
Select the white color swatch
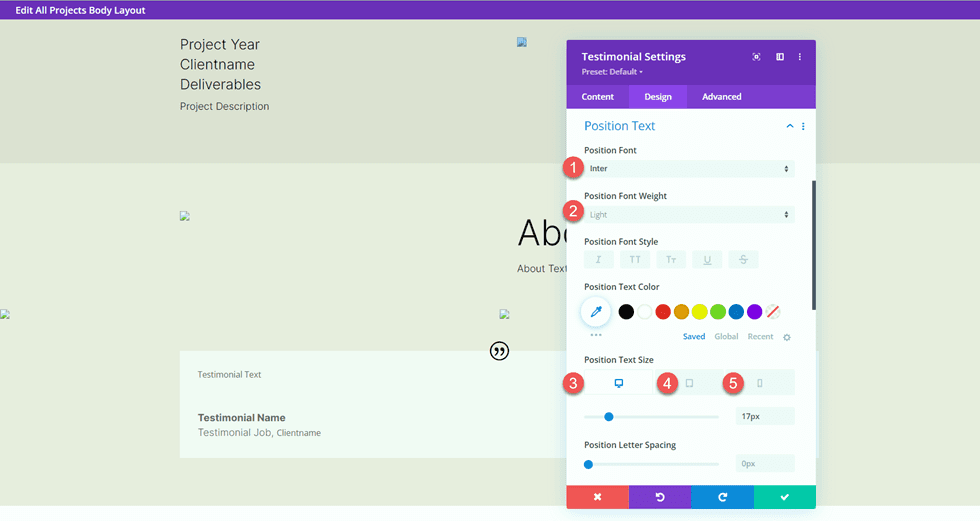[644, 312]
